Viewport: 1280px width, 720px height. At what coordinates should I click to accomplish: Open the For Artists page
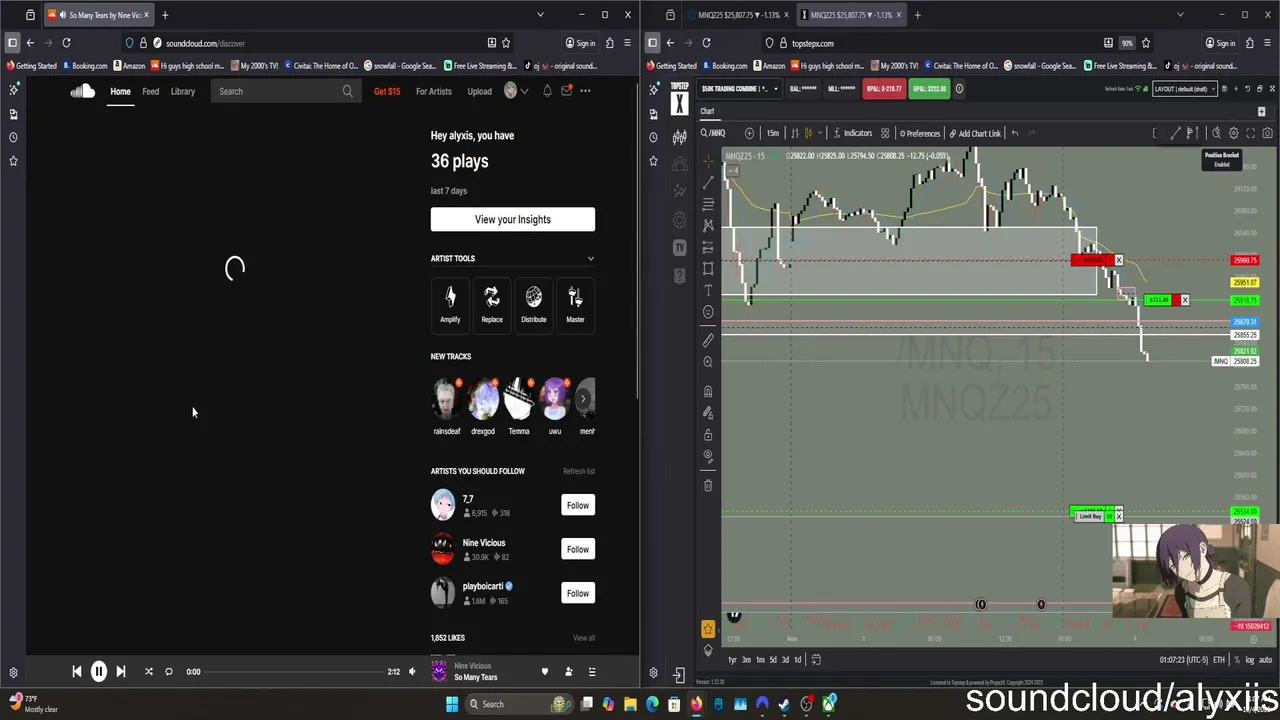(434, 91)
